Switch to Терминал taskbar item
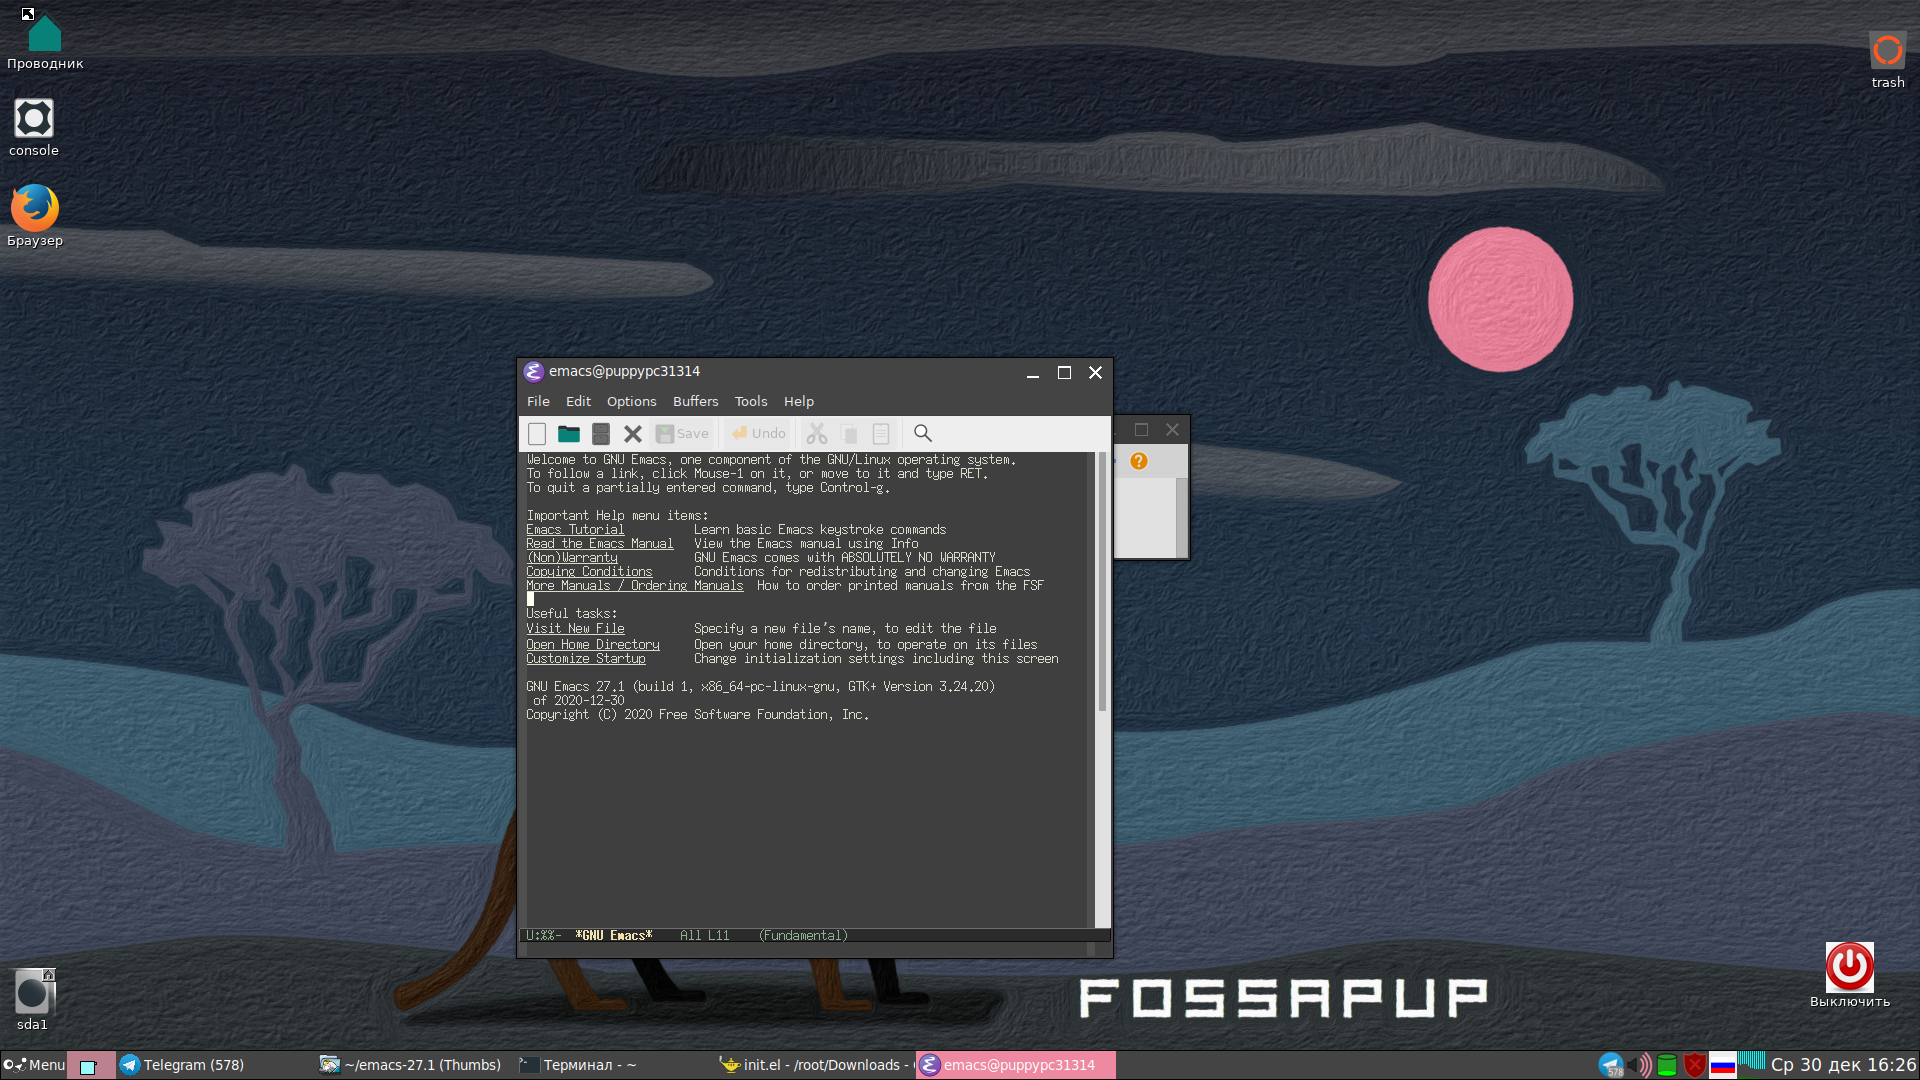 tap(615, 1065)
